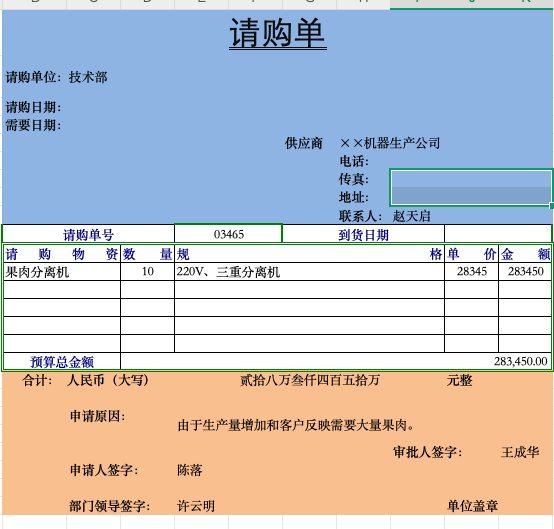
Task: Click approver signature name 王成华
Action: point(520,452)
